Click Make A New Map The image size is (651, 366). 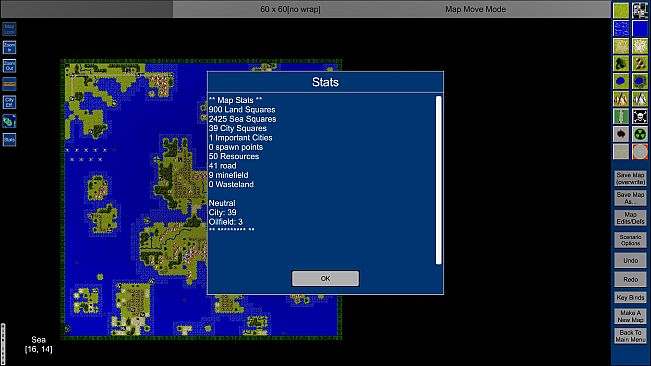tap(630, 316)
